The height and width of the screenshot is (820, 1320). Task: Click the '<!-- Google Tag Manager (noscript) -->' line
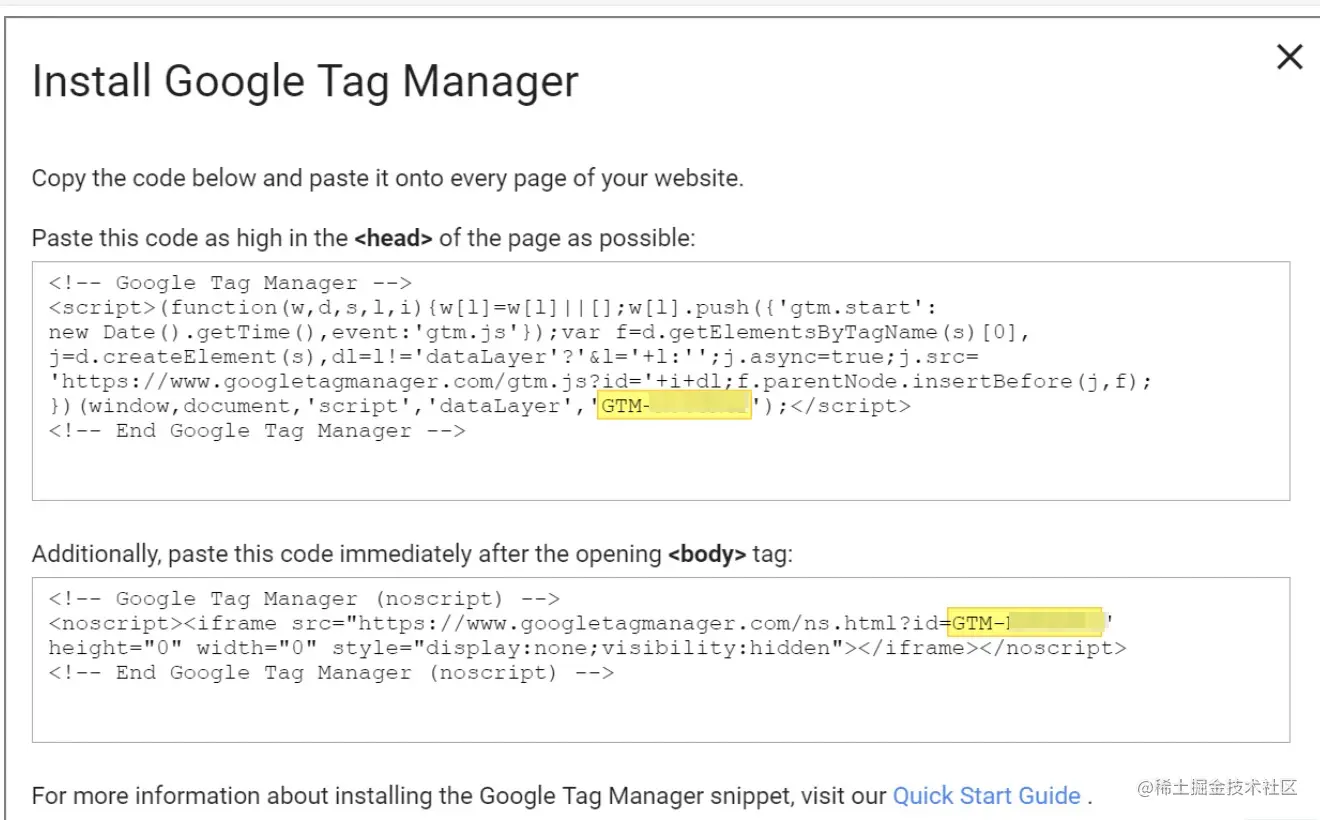[304, 599]
